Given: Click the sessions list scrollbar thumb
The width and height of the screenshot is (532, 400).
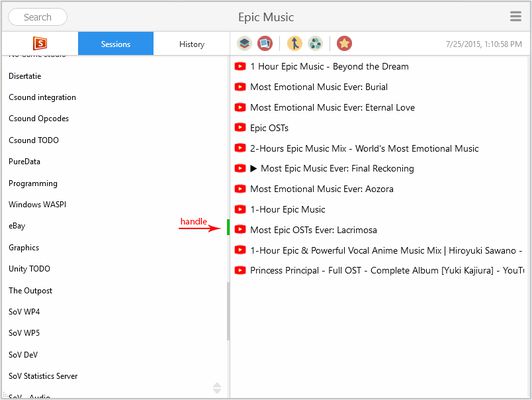Looking at the screenshot, I should (x=228, y=310).
